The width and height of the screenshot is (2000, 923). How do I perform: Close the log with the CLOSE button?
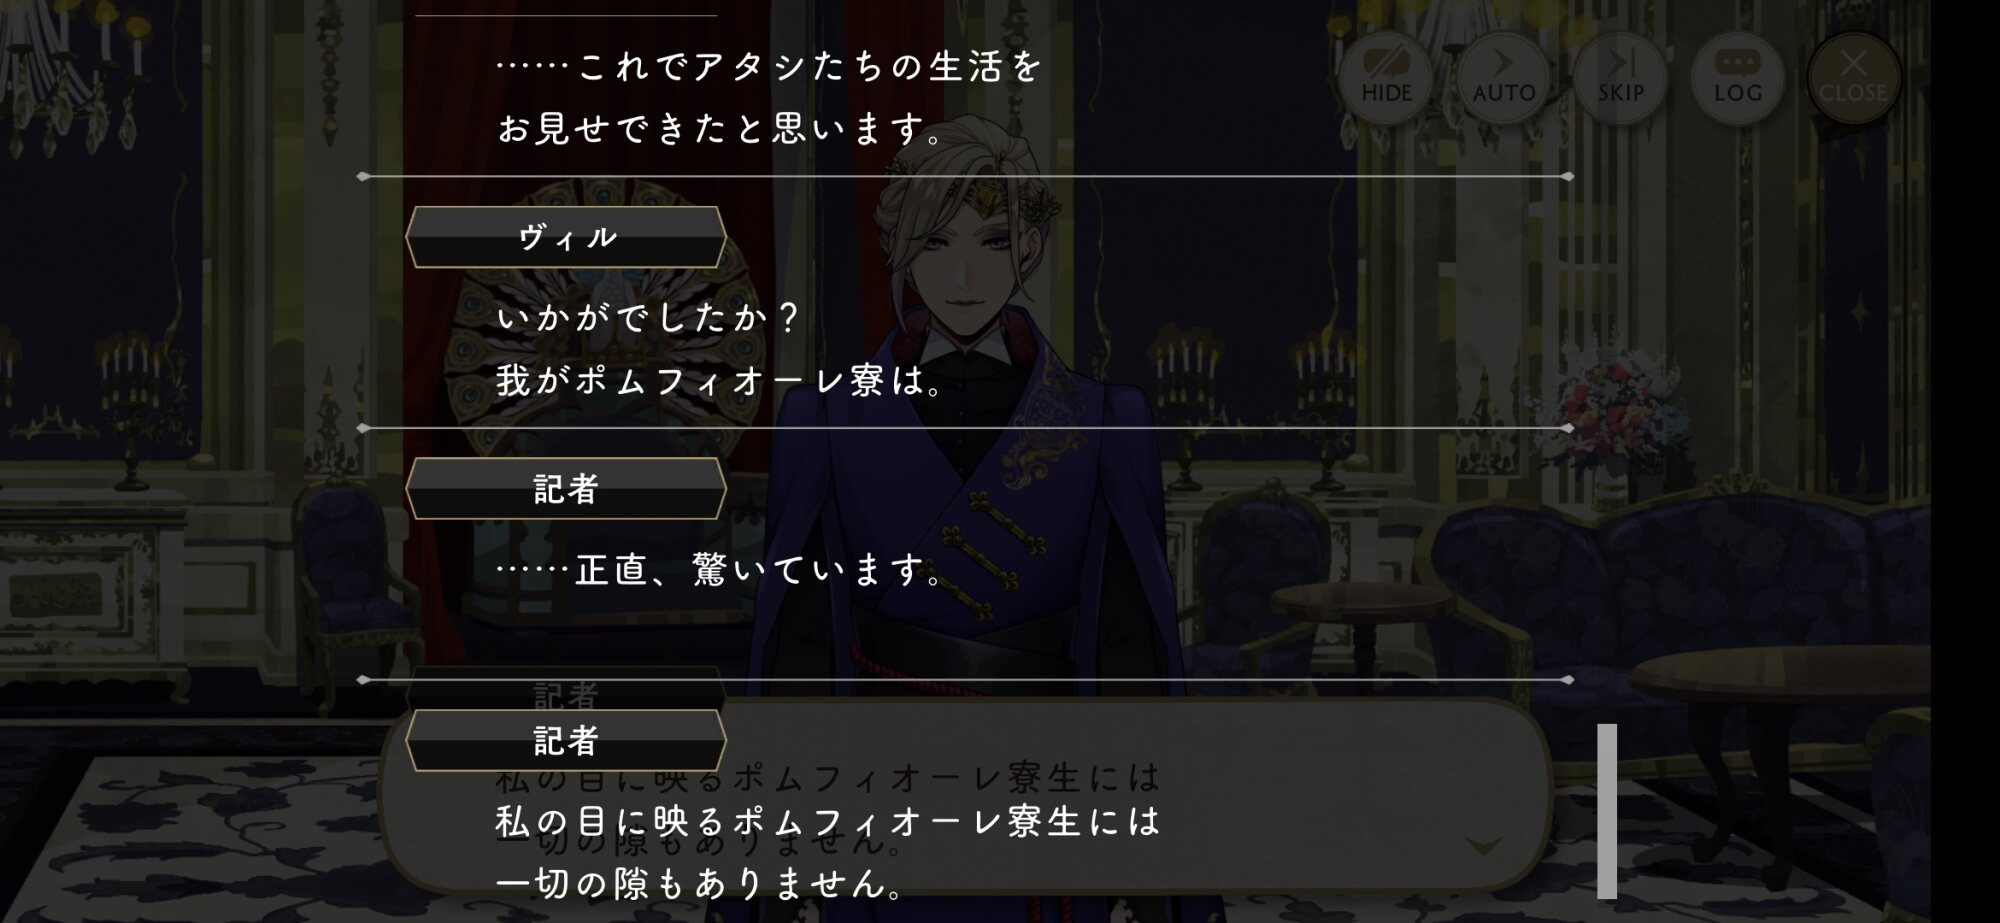[1853, 77]
